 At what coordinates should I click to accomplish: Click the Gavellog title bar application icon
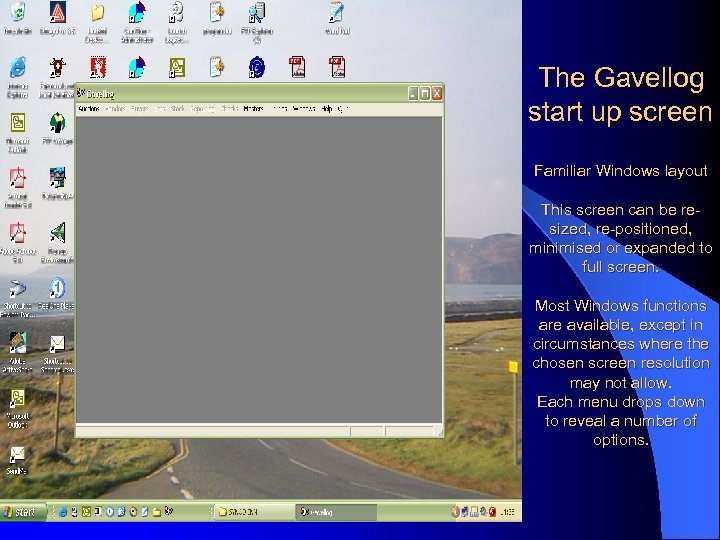[x=81, y=93]
